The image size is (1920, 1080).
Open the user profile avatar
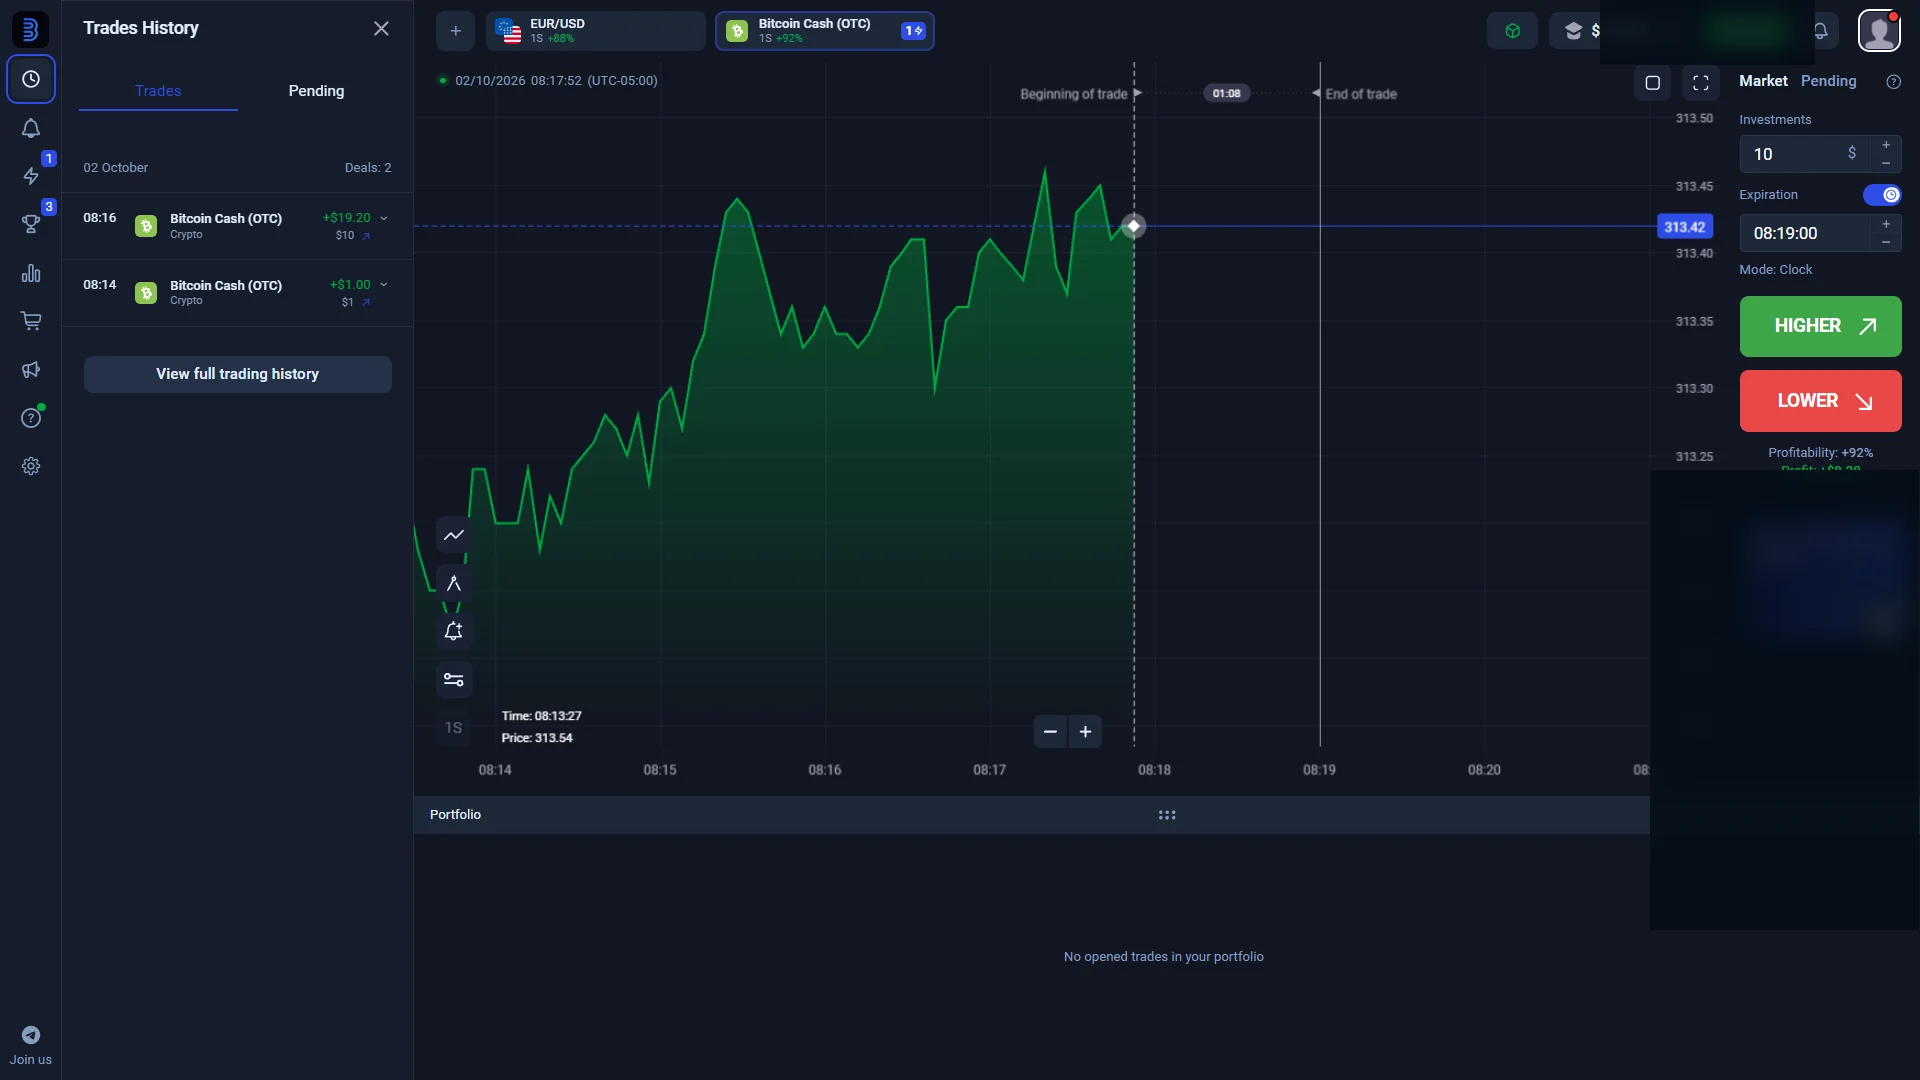(1879, 31)
